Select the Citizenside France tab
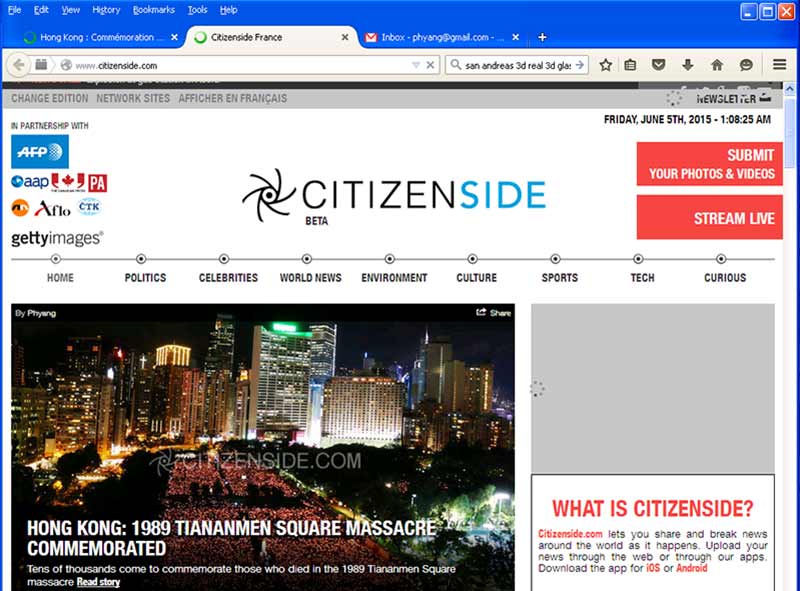 click(271, 37)
